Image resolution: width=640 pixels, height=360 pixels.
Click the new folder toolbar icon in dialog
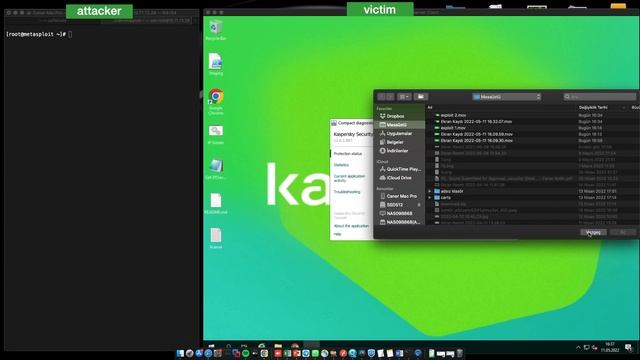[420, 97]
